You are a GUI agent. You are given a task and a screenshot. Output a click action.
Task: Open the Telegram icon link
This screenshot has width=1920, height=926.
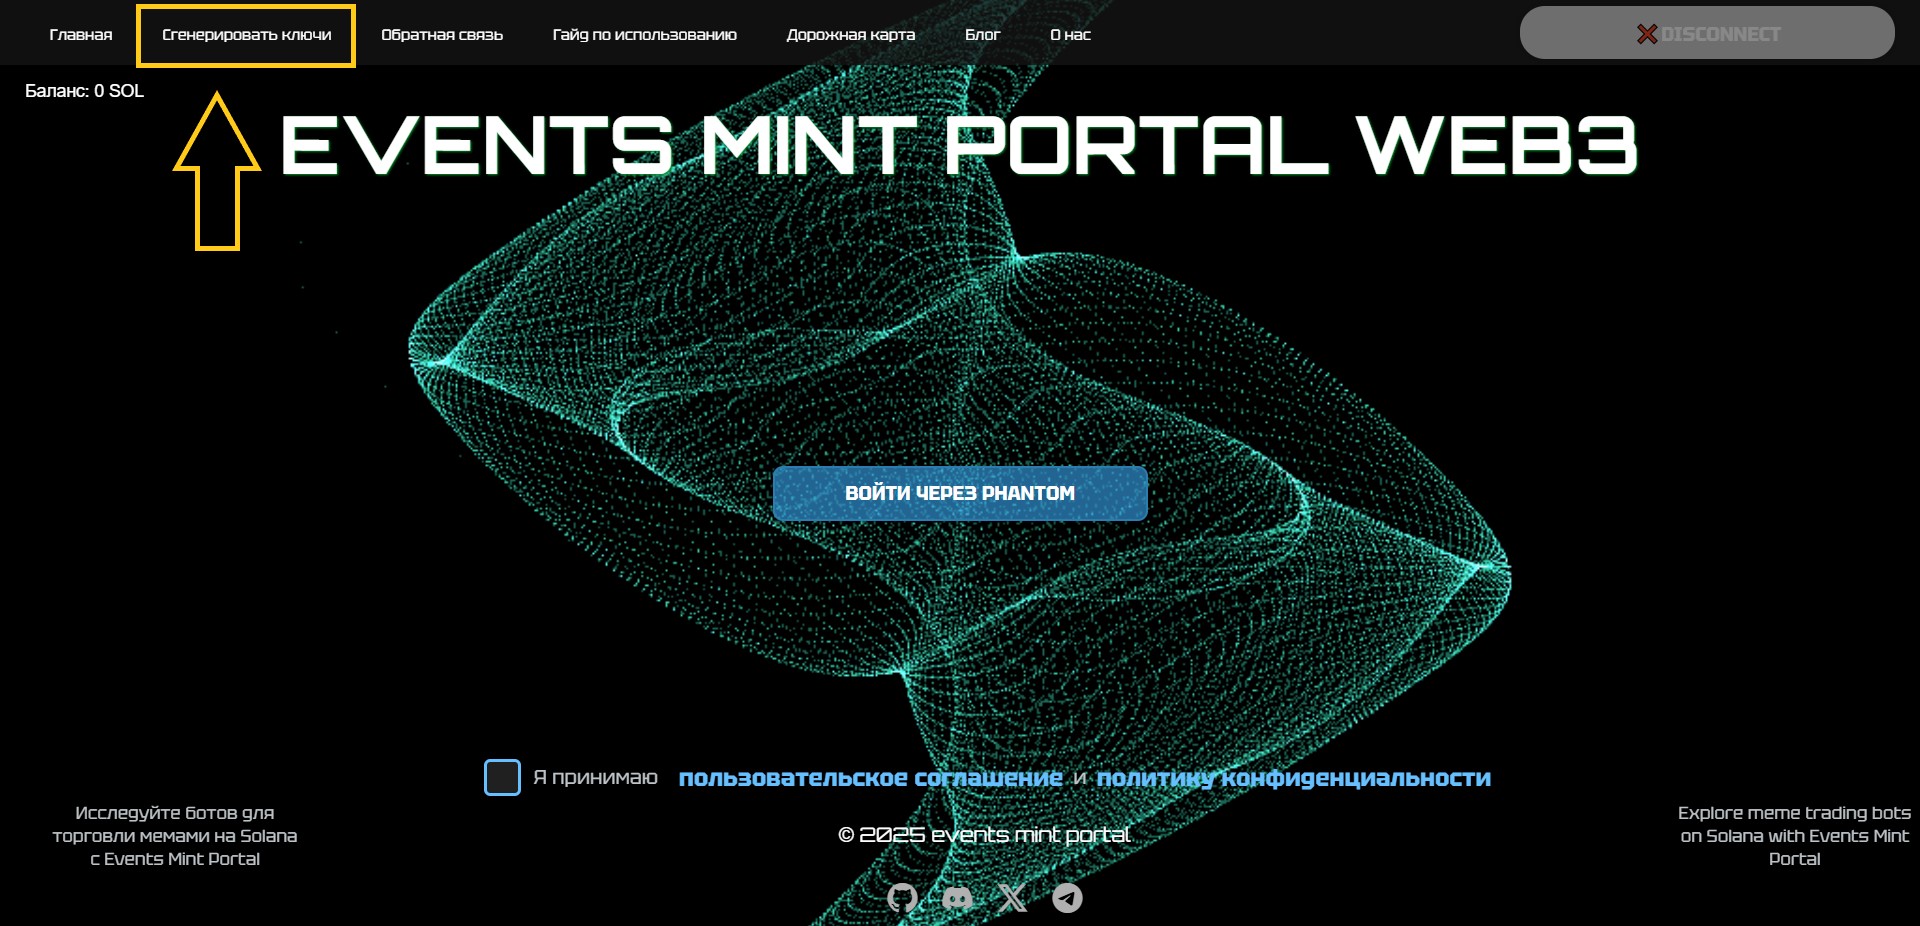click(x=1067, y=898)
